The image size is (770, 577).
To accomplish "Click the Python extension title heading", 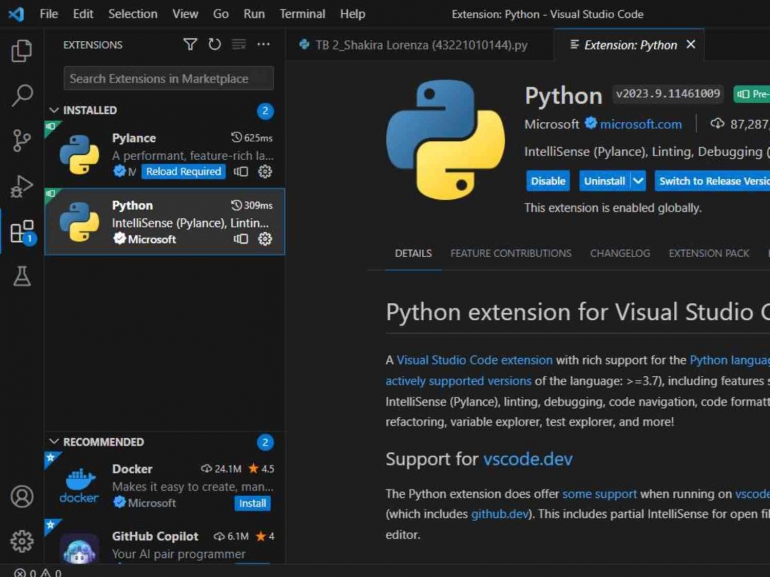I will [x=563, y=95].
